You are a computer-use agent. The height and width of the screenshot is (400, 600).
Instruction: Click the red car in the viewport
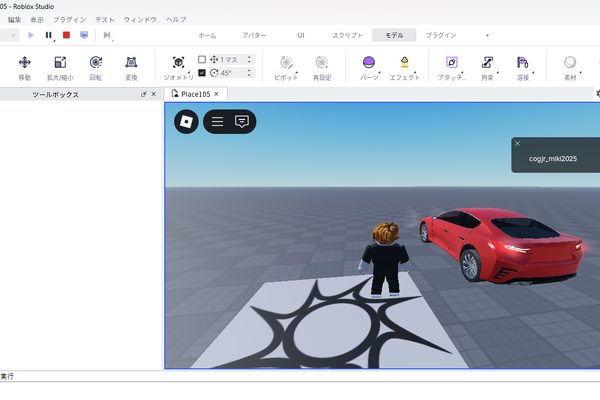(x=501, y=245)
